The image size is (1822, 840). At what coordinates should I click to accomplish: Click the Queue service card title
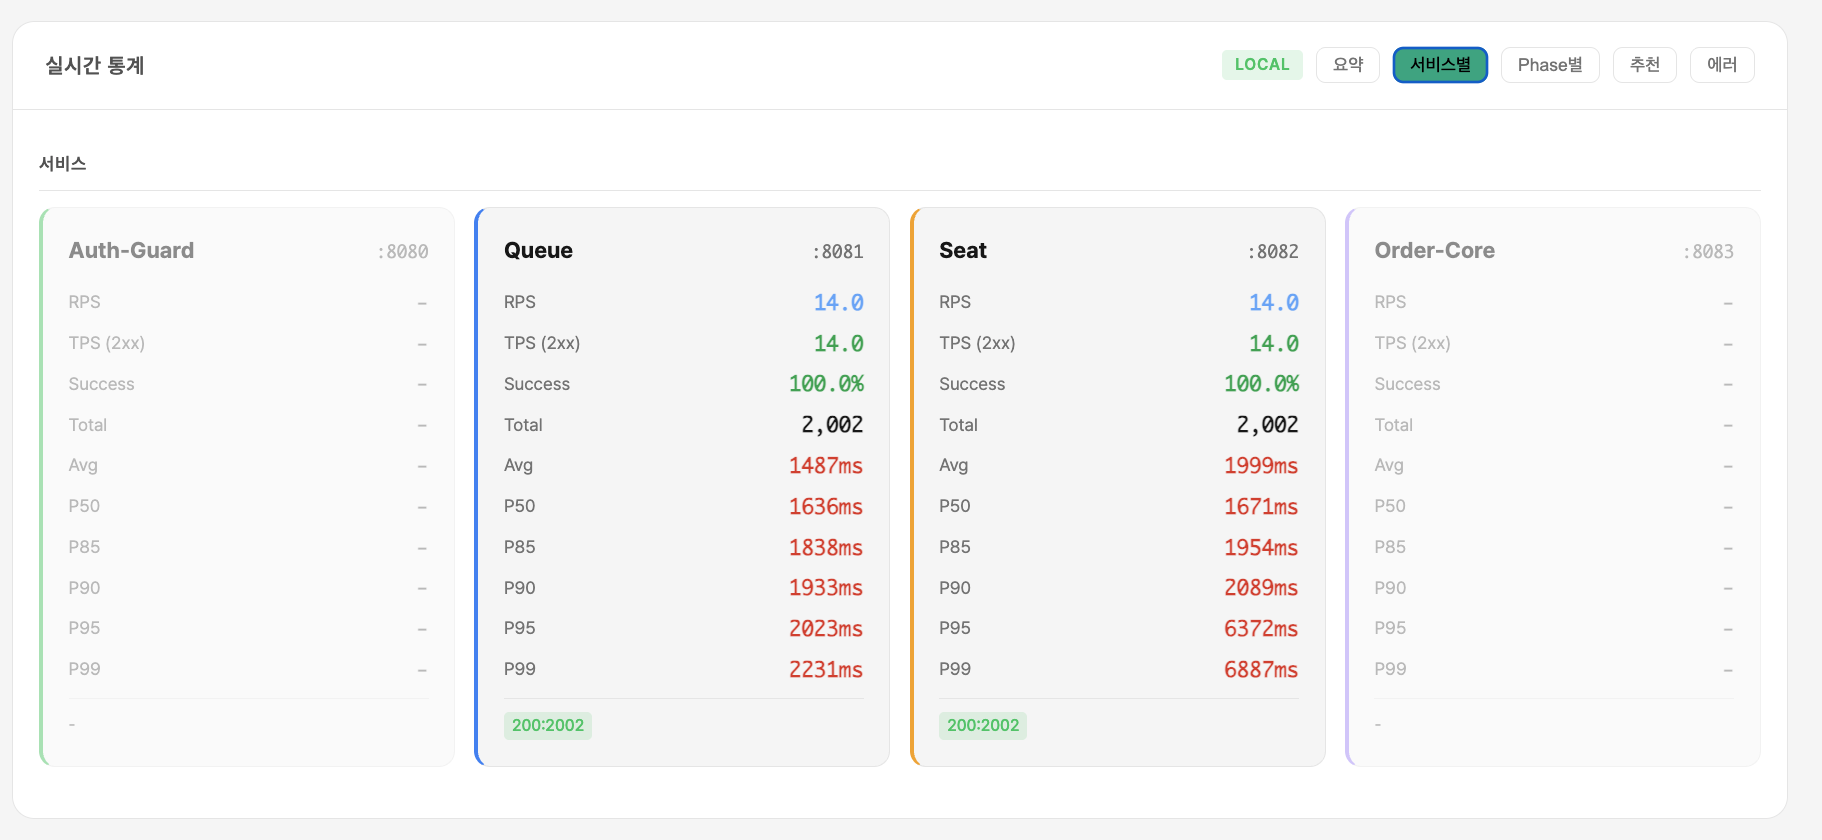click(538, 251)
